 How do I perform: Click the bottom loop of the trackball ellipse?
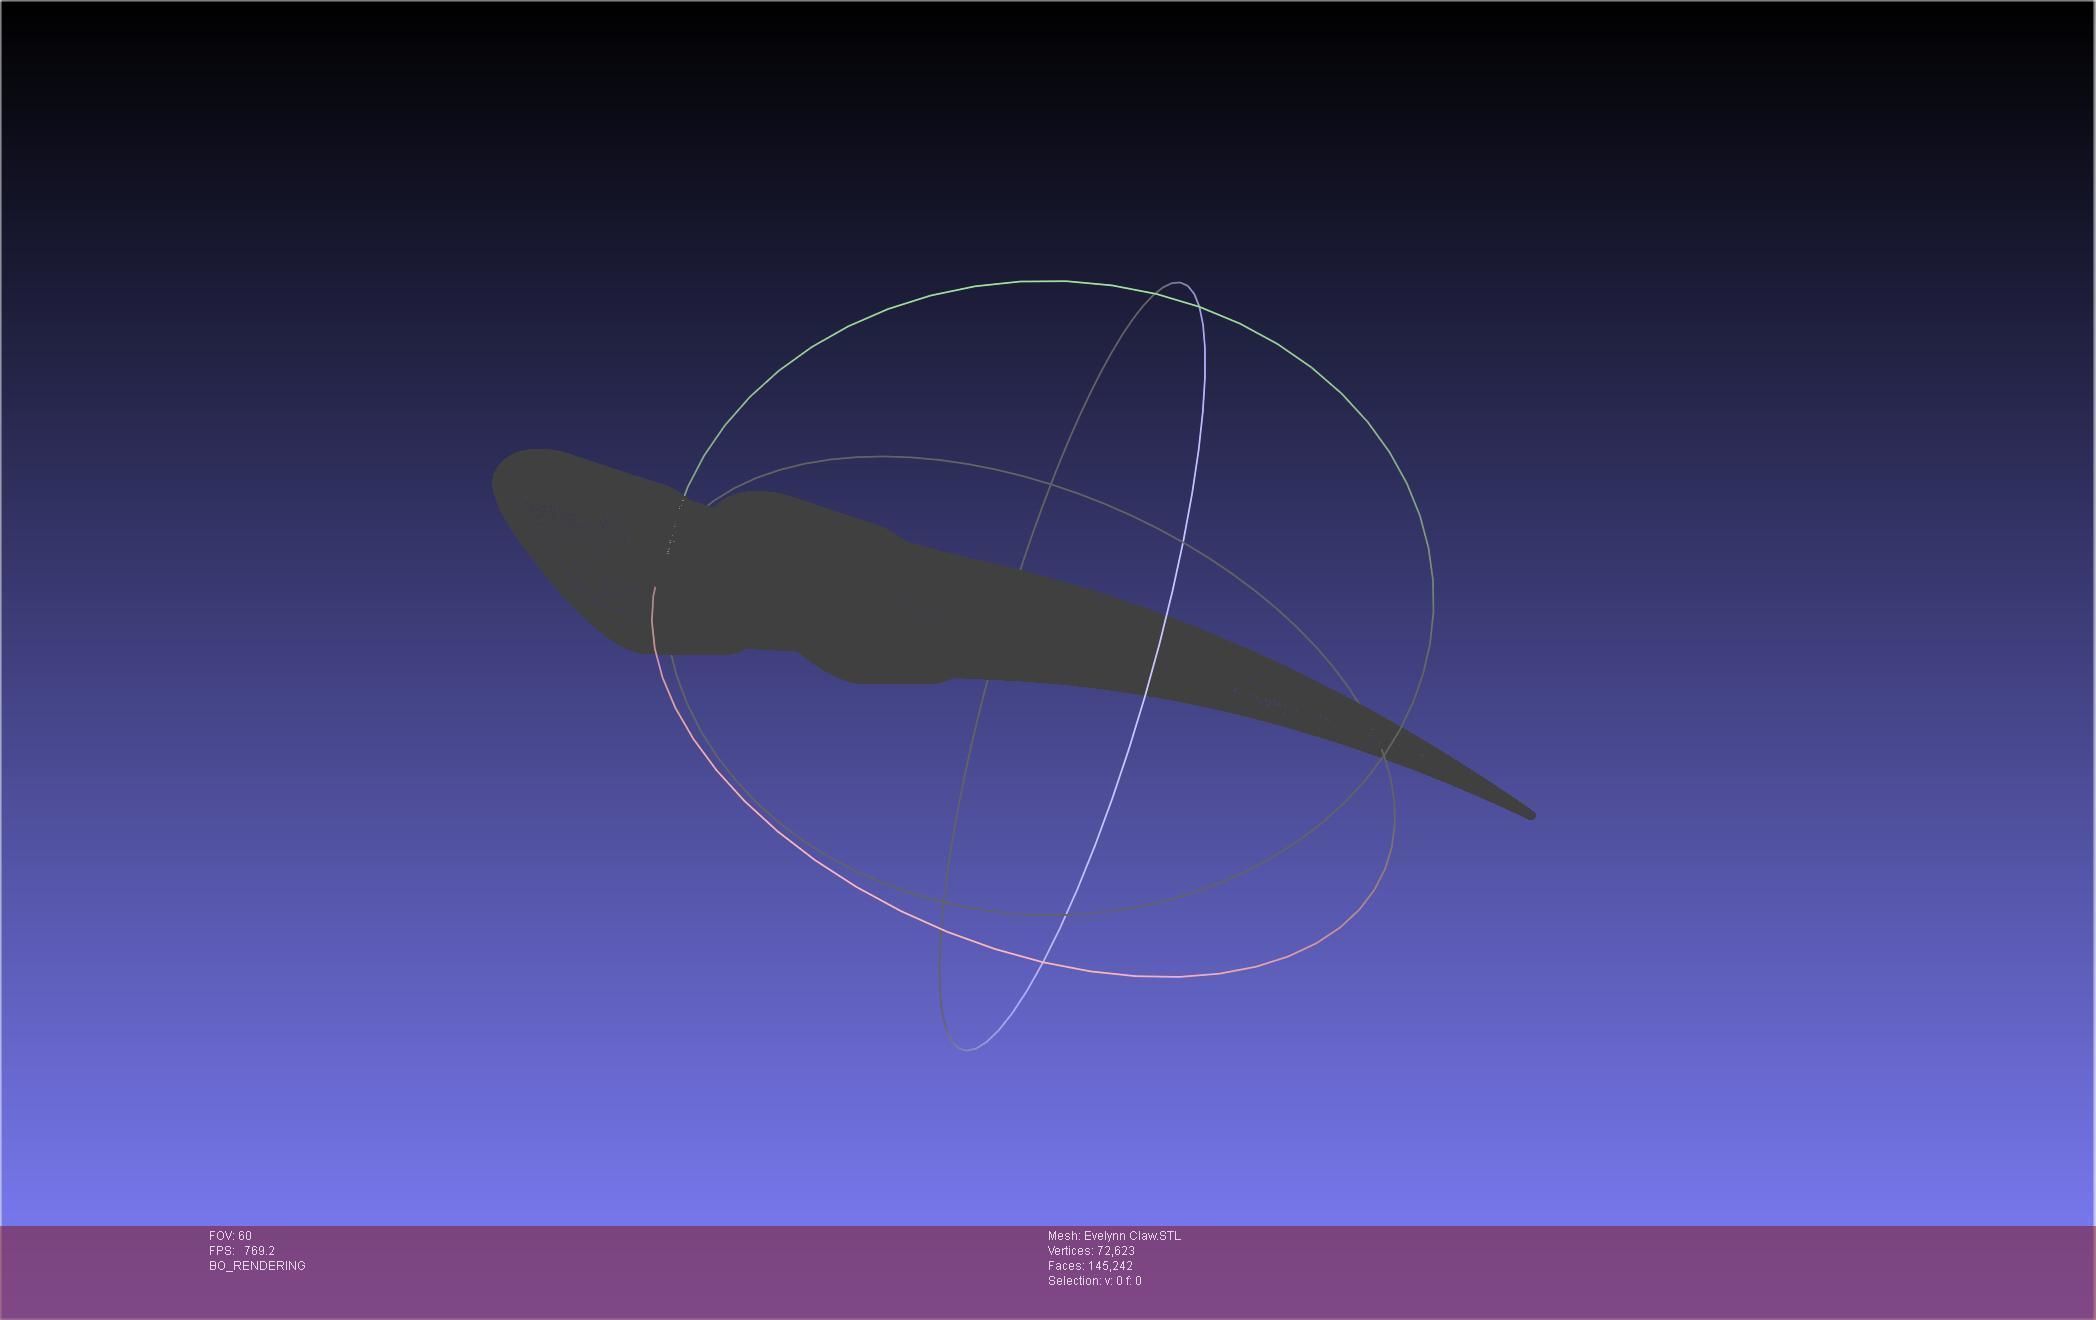tap(966, 1049)
